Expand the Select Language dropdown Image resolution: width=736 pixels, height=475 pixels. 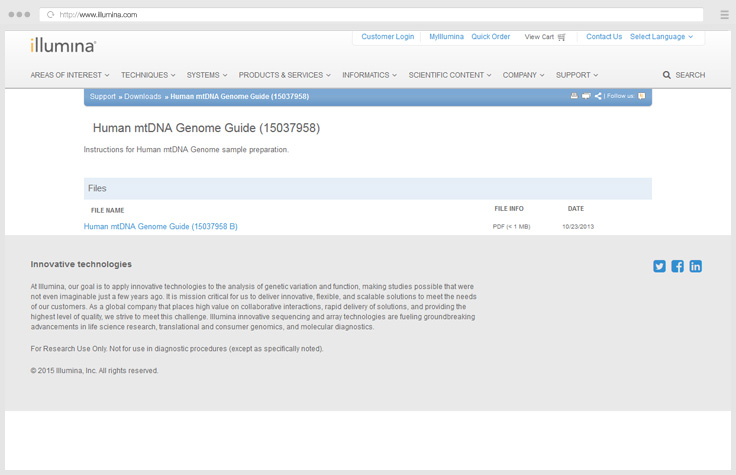[661, 37]
